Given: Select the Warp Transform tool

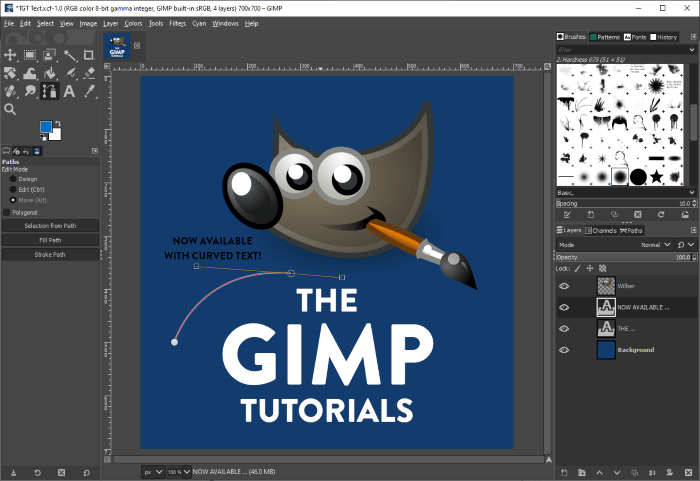Looking at the screenshot, I should (x=30, y=73).
